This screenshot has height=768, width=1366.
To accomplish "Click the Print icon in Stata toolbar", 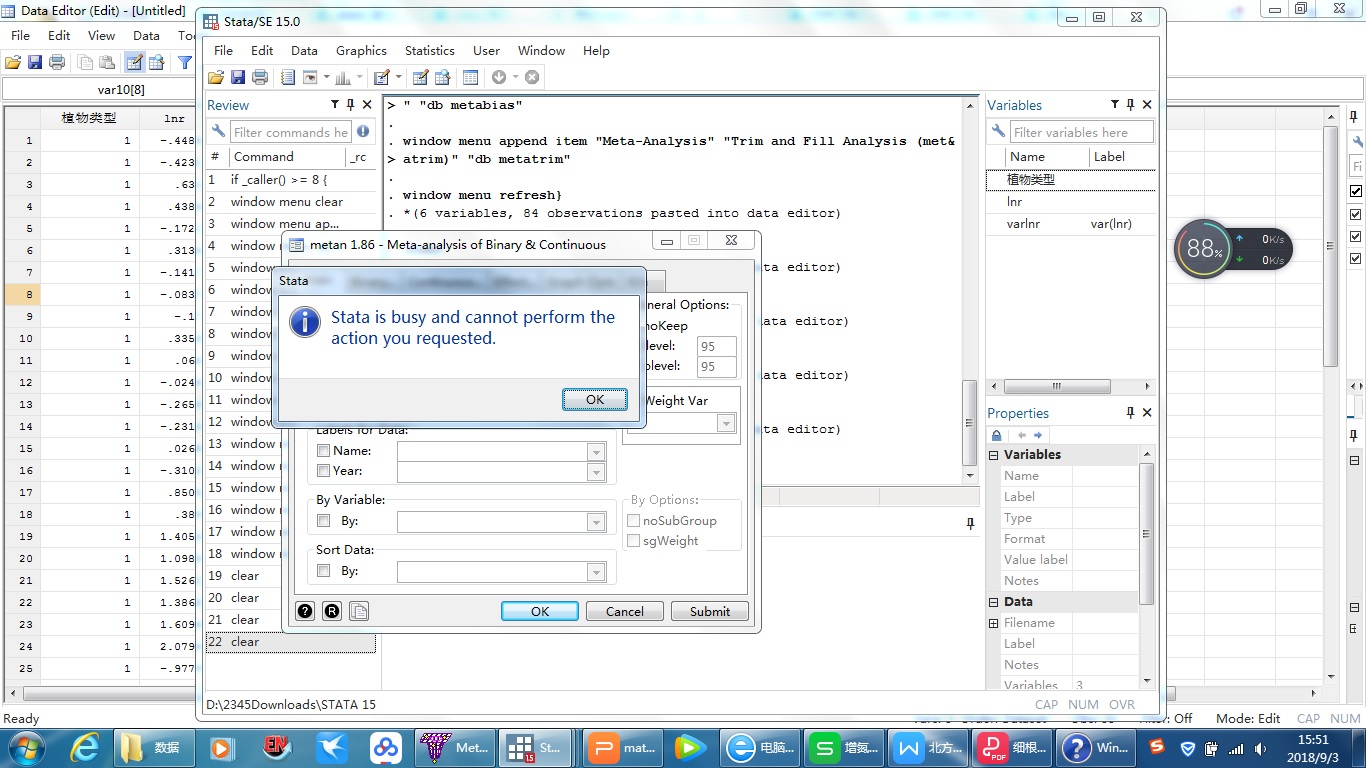I will tap(260, 77).
